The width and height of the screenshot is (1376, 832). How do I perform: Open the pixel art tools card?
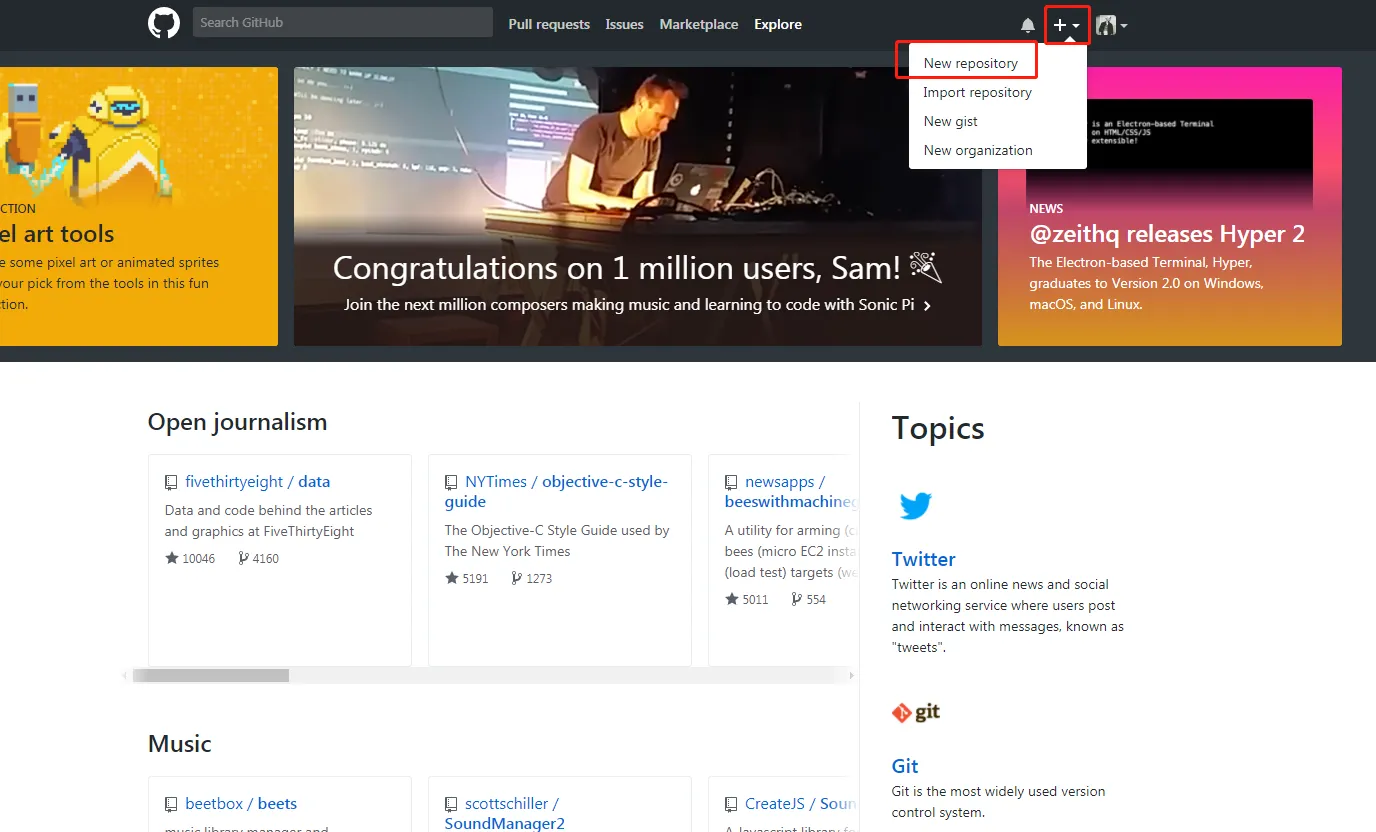[139, 206]
